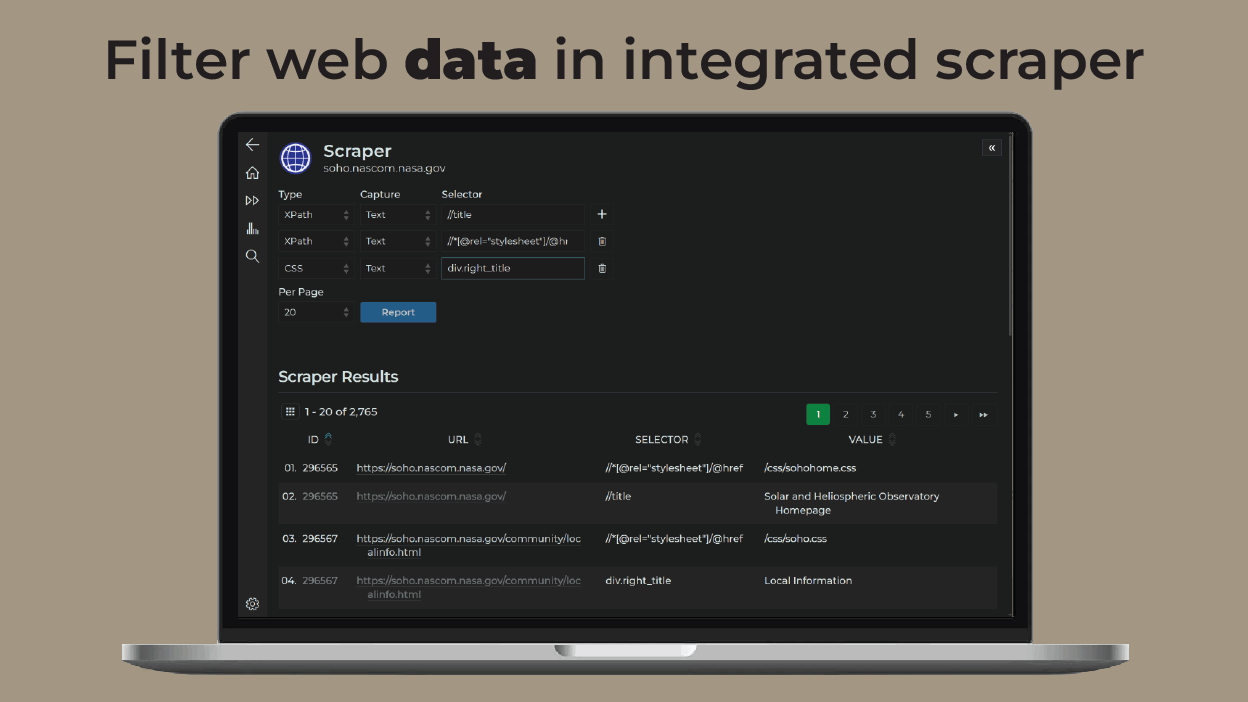
Task: Click the fast-forward crawl icon in sidebar
Action: [x=252, y=200]
